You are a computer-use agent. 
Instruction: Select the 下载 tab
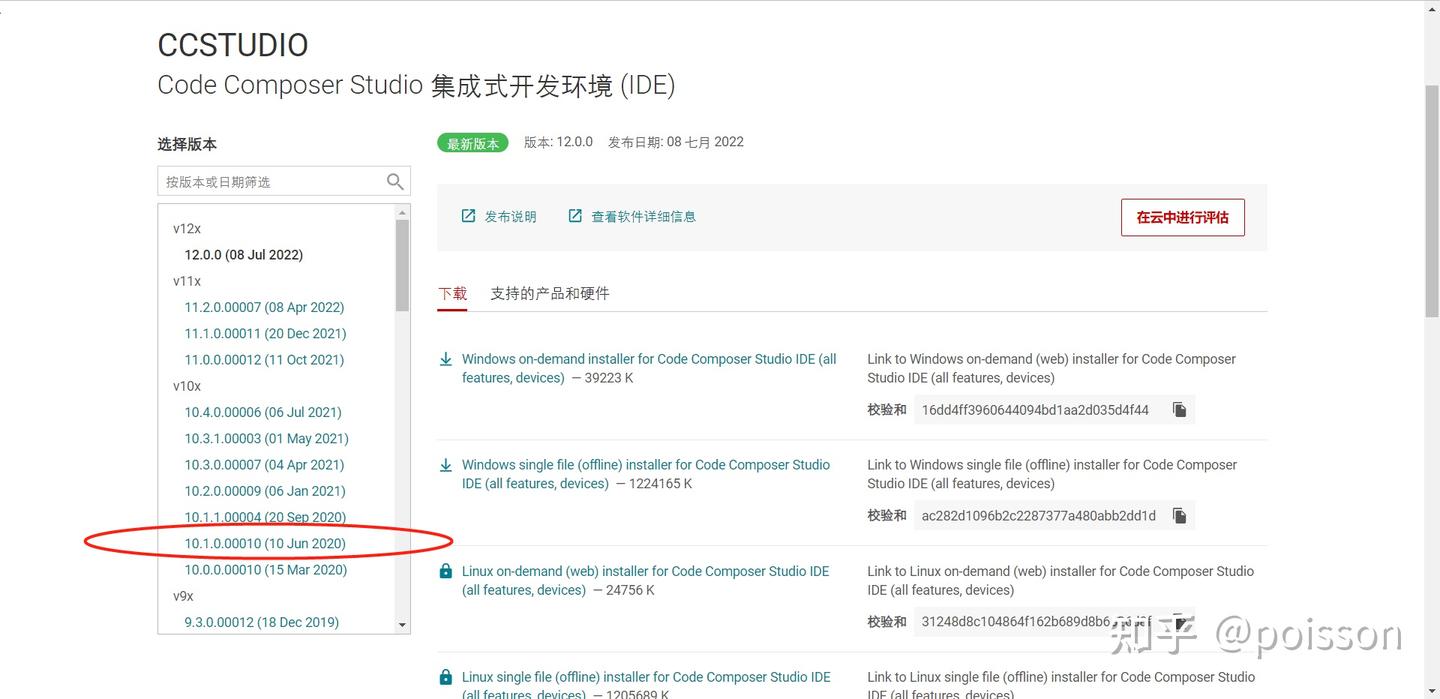452,293
